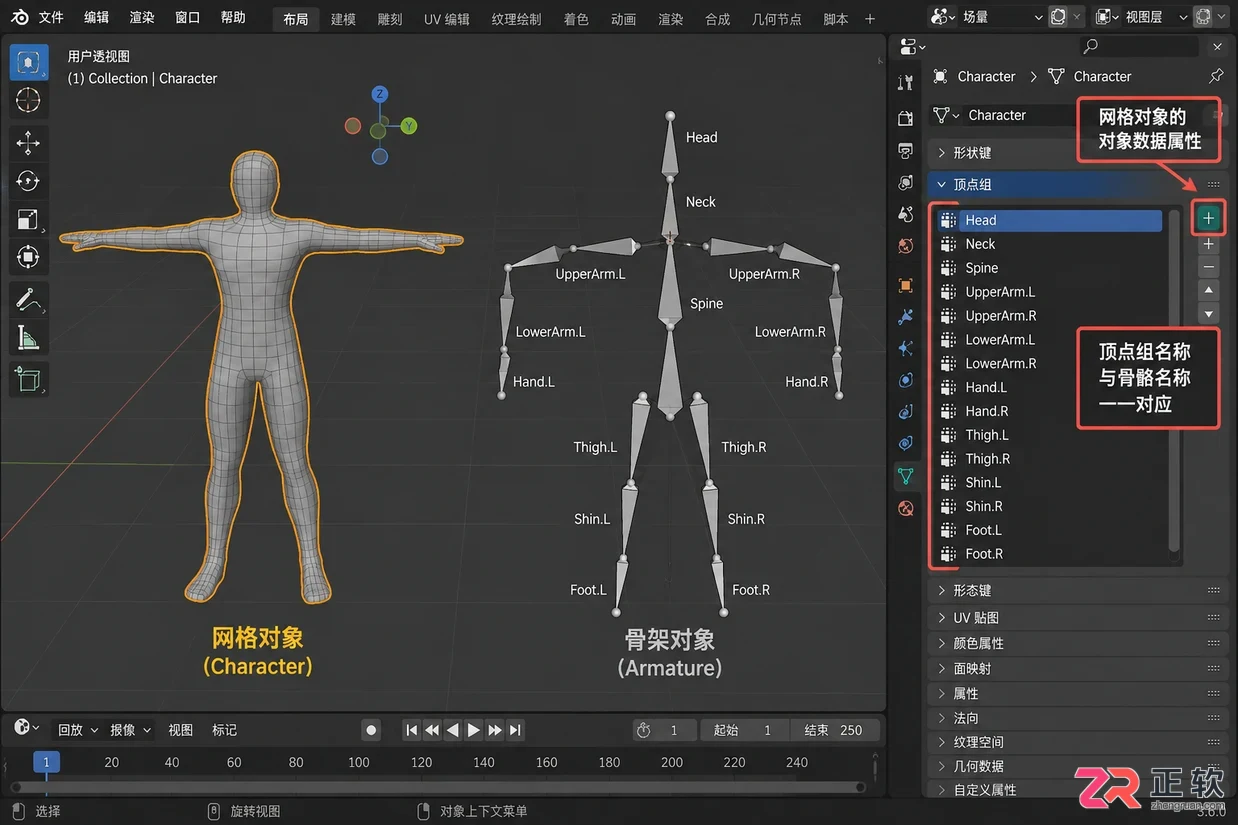Toggle pin on properties editor
The image size is (1238, 825).
click(1215, 76)
